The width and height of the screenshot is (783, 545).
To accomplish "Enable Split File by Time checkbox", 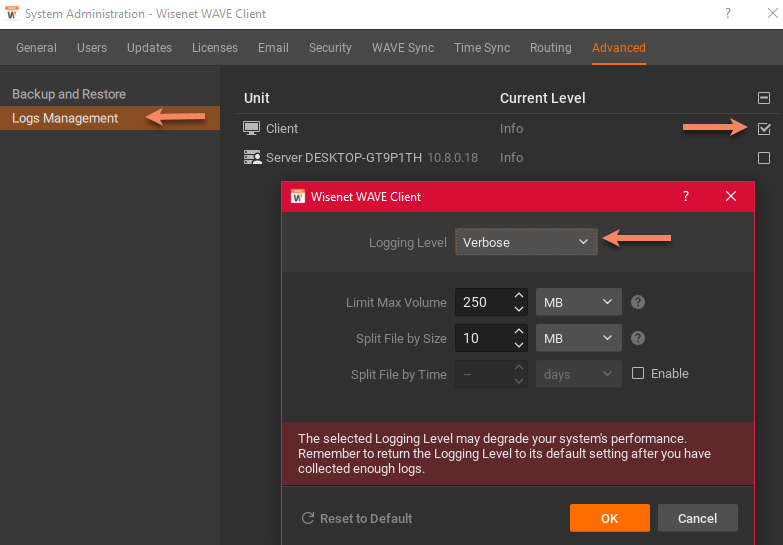I will click(x=638, y=373).
